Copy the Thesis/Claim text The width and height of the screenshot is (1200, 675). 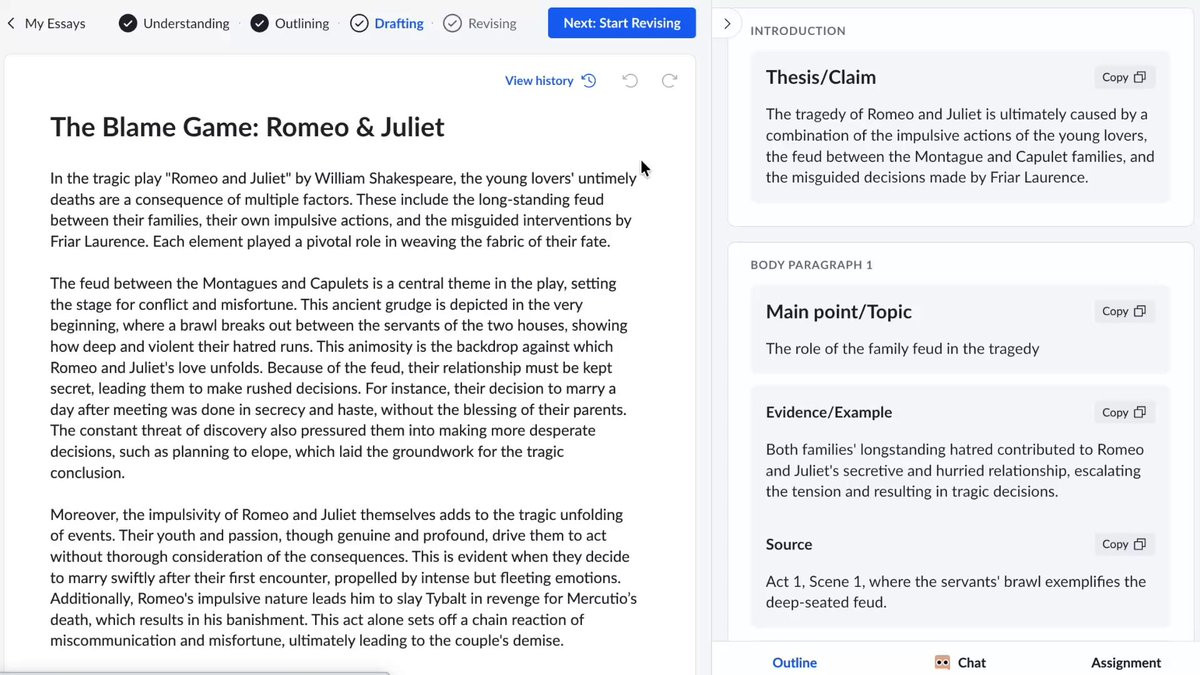pos(1124,77)
